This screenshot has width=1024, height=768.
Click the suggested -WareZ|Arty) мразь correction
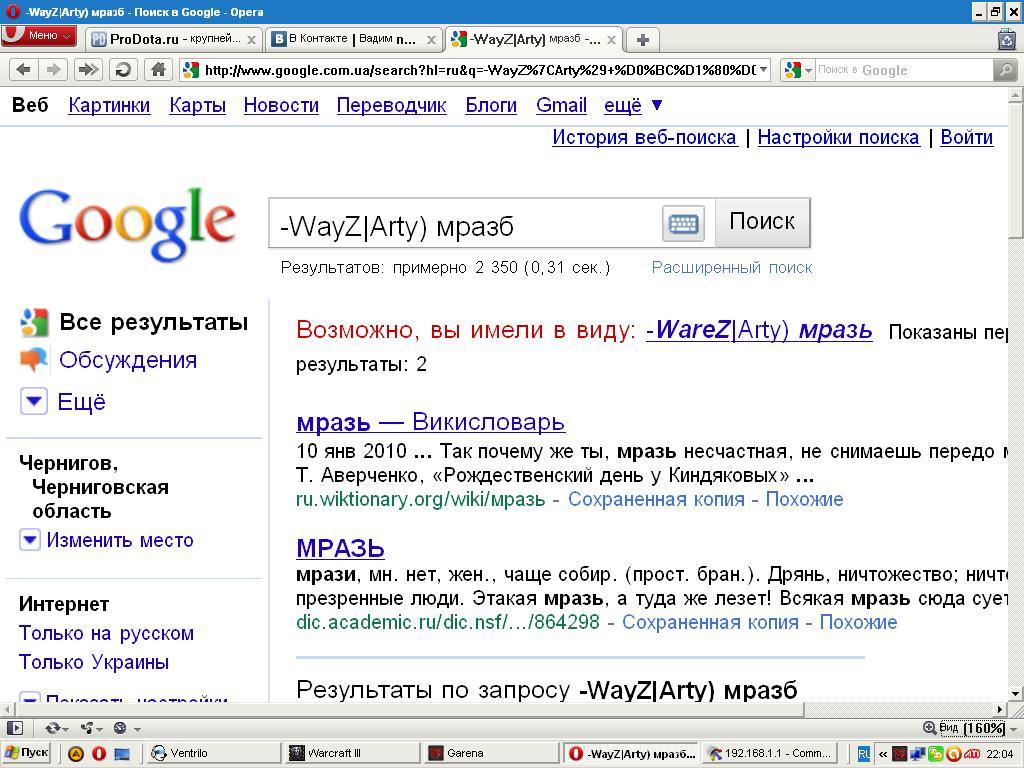click(x=759, y=330)
